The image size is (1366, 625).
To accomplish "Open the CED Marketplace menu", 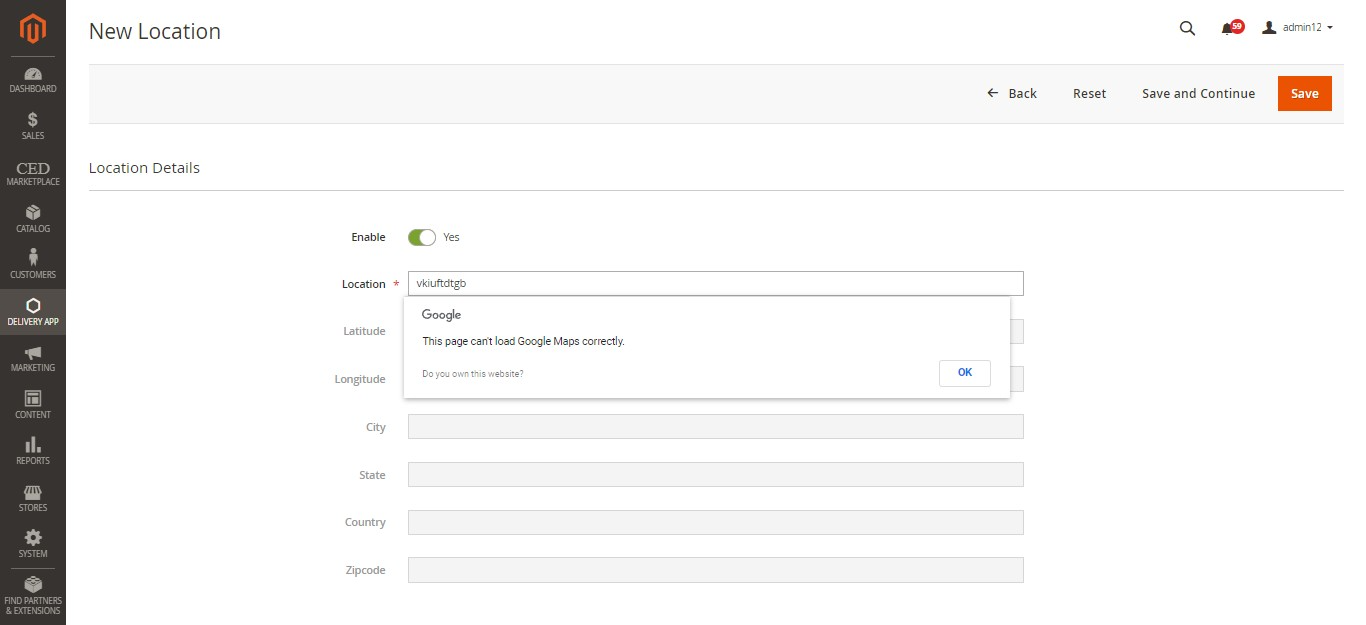I will tap(33, 173).
